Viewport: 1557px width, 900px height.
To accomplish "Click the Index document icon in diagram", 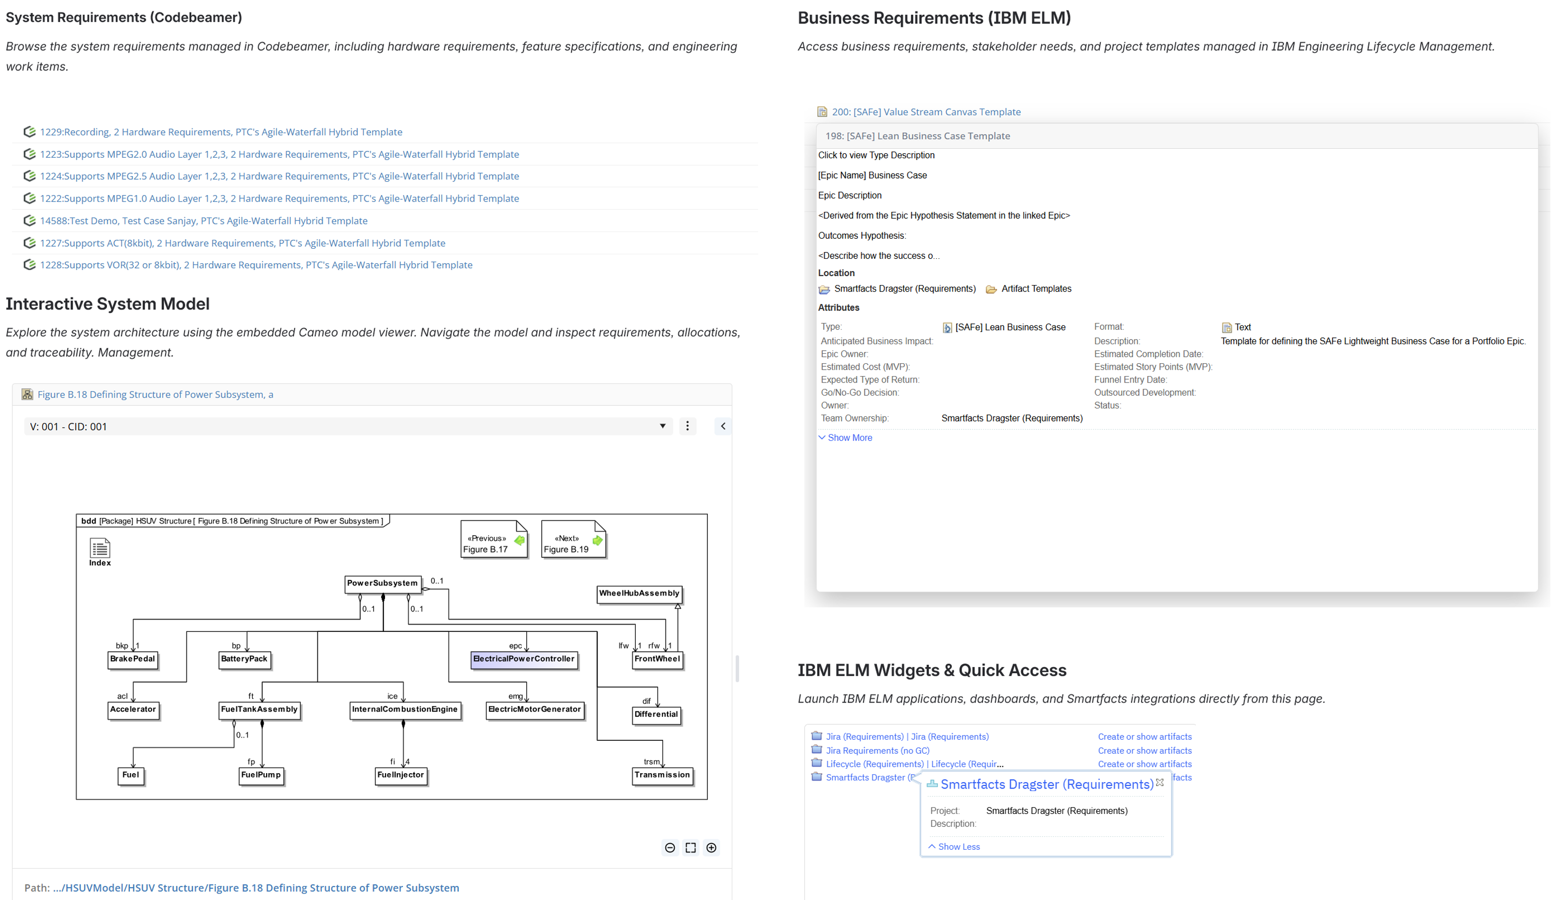I will [x=100, y=549].
